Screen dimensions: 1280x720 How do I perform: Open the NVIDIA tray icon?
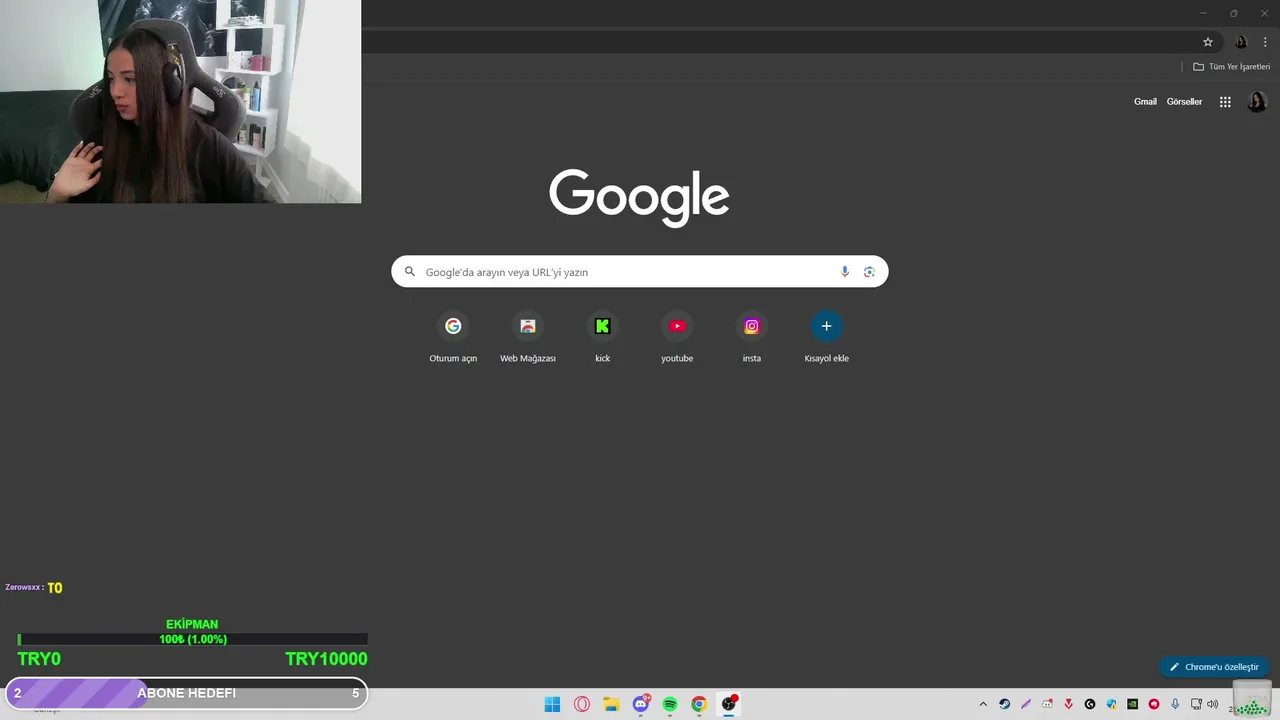pyautogui.click(x=1132, y=704)
